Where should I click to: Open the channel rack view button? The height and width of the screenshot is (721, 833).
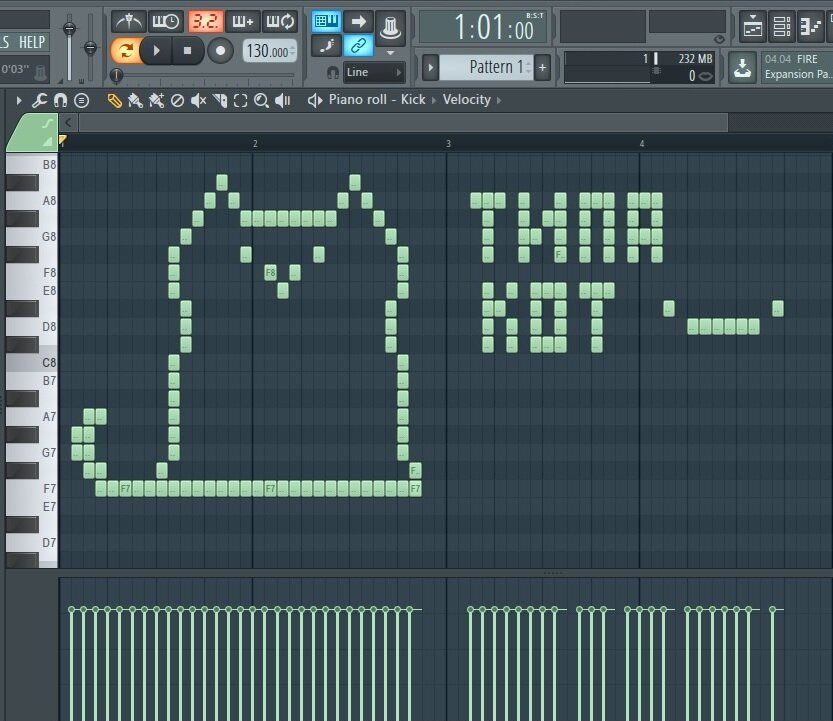781,26
